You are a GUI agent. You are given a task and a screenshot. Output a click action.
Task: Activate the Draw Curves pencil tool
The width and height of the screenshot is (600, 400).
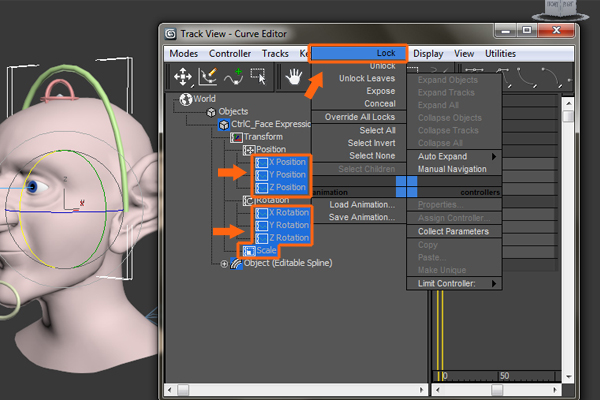click(208, 76)
